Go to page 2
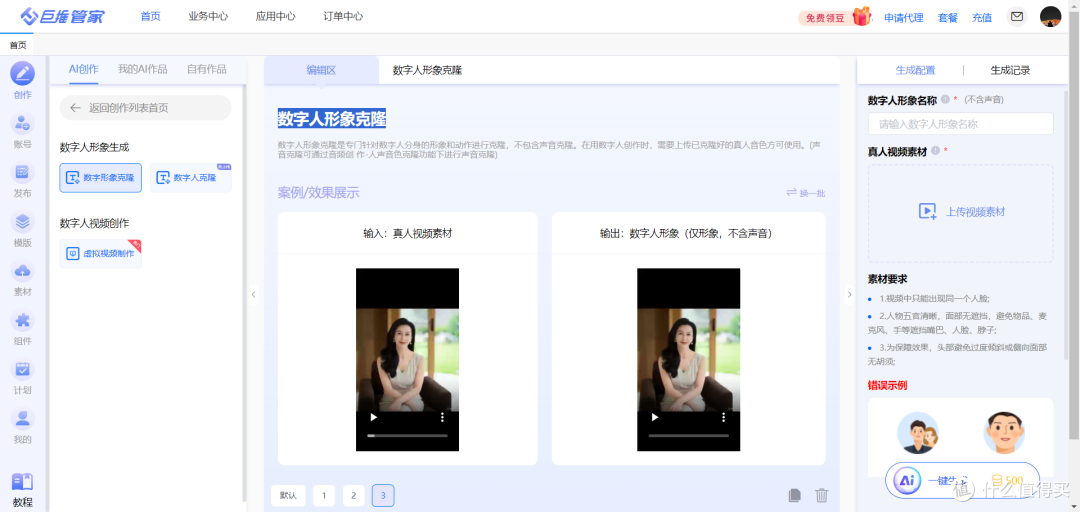 (x=353, y=495)
